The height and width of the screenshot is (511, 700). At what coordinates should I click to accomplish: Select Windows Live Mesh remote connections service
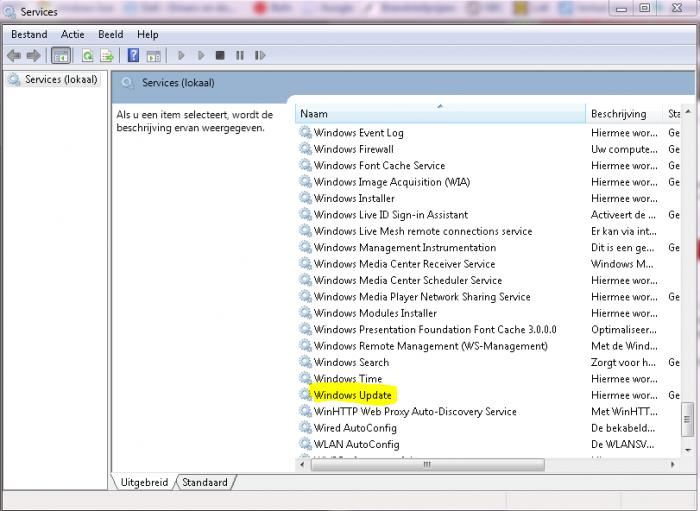(423, 231)
